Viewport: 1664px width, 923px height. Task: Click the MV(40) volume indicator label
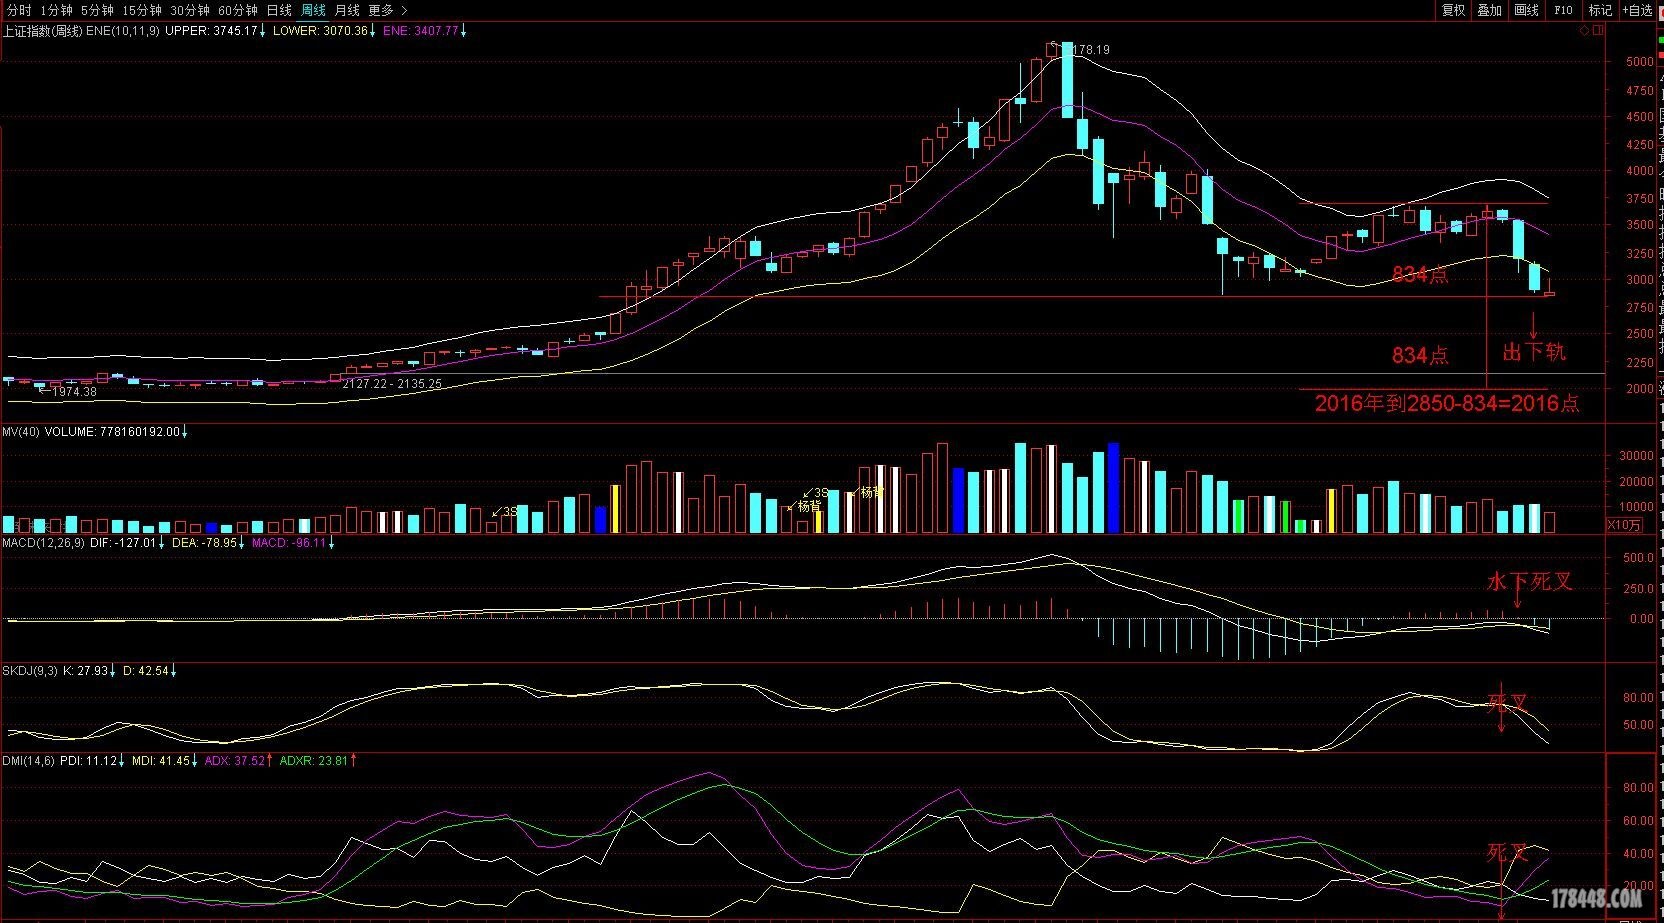pos(21,432)
